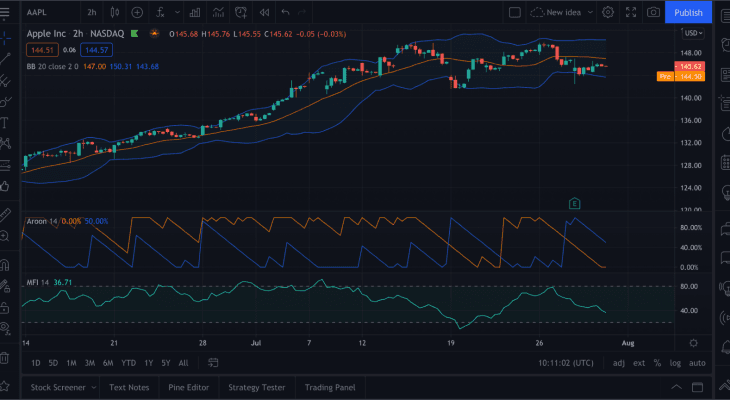Click the bar Replay rewind icon

click(x=264, y=12)
